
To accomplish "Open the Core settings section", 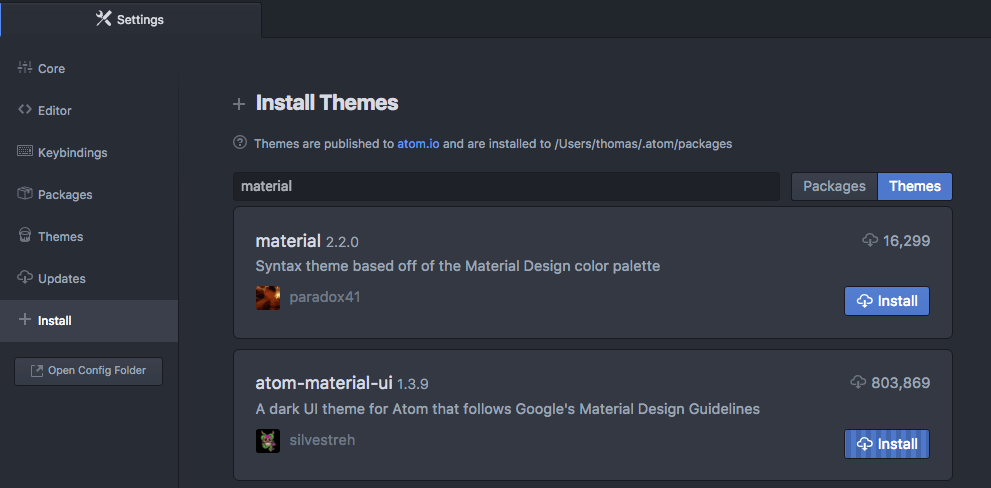I will click(51, 69).
